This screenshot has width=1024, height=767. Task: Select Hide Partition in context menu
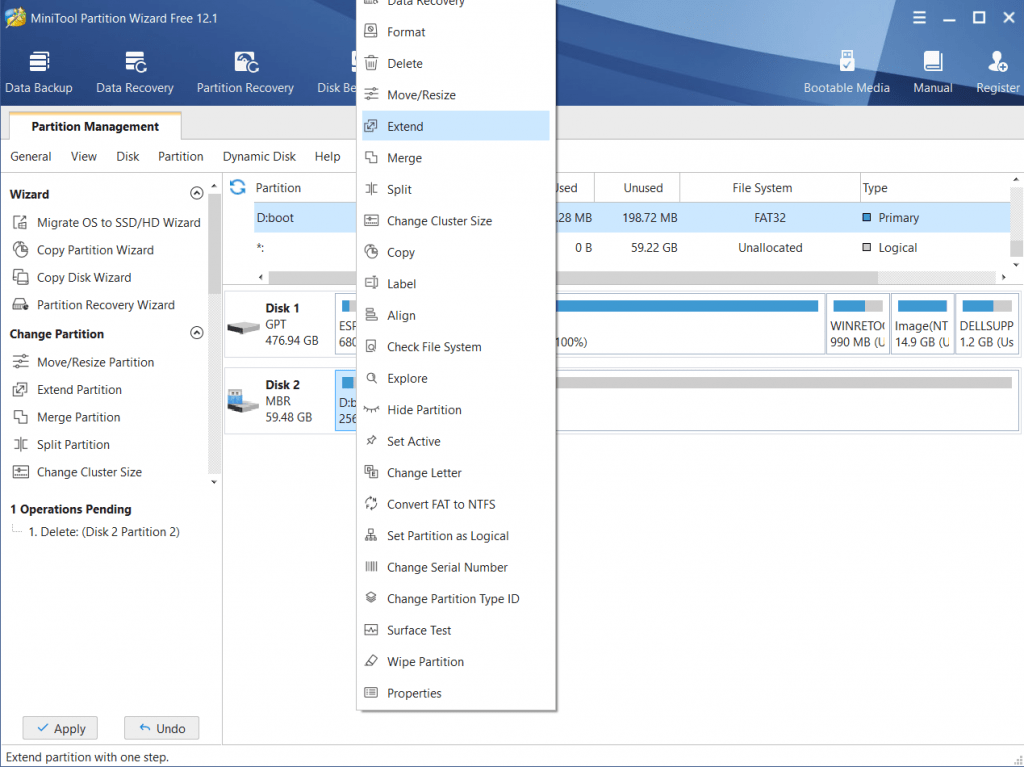tap(456, 410)
